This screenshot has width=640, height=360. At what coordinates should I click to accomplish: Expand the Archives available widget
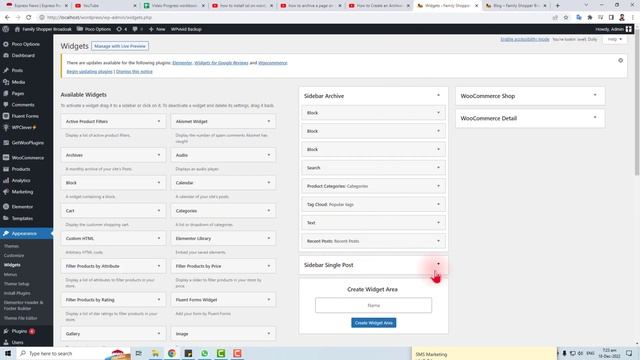(159, 155)
